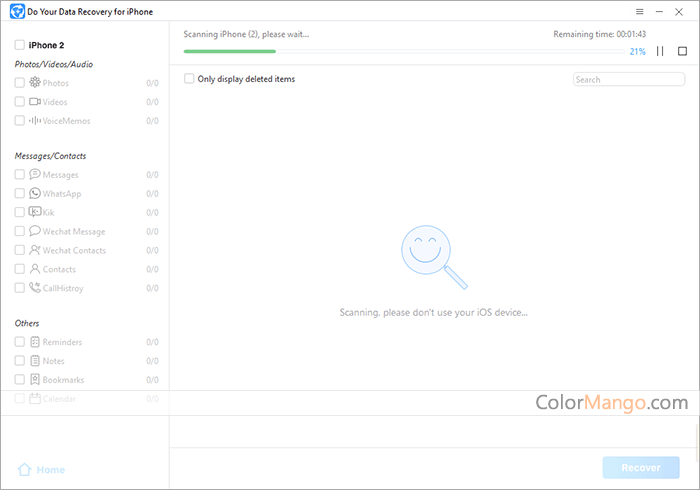This screenshot has width=700, height=490.
Task: Click the Videos camera icon
Action: click(35, 102)
